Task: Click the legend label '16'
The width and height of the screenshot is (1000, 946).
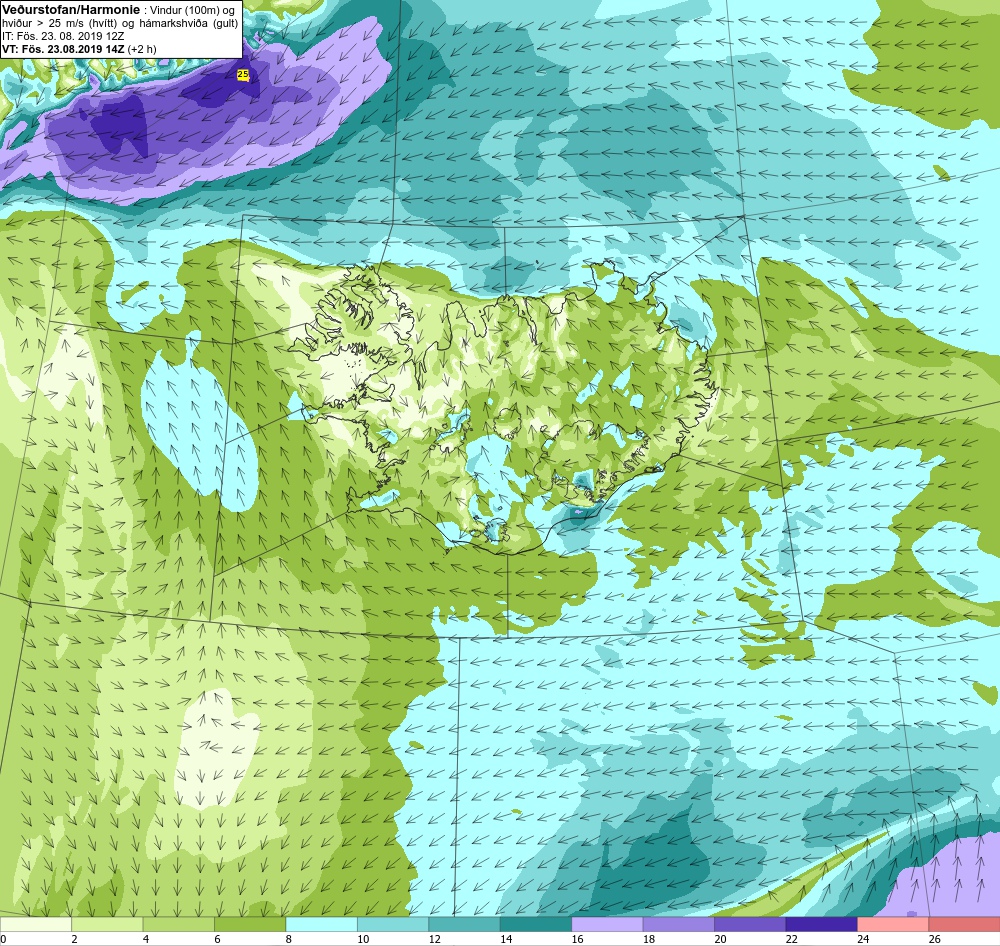Action: pos(577,939)
